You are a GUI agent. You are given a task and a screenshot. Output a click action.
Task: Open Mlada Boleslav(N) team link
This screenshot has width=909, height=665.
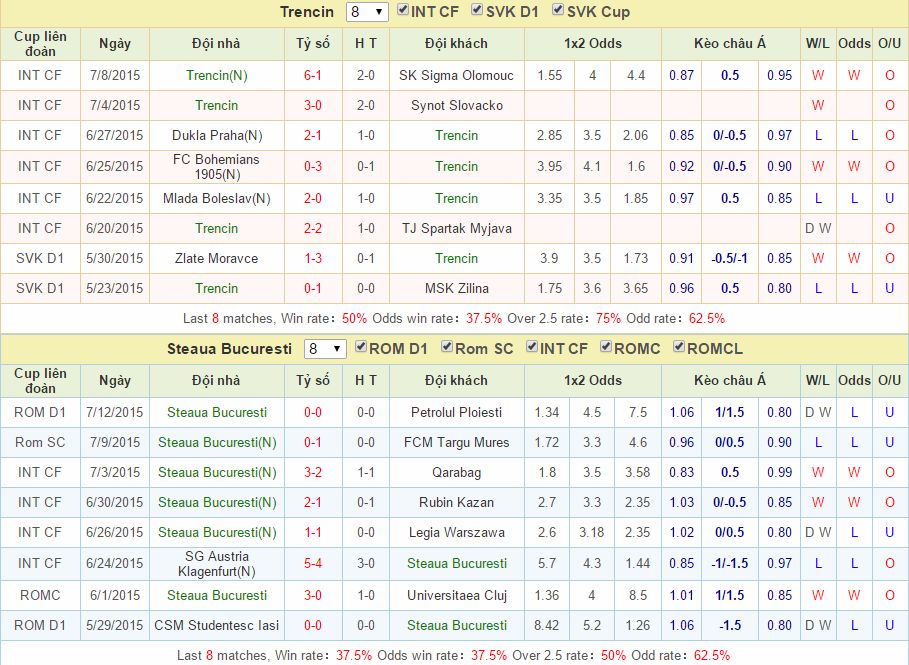click(217, 198)
